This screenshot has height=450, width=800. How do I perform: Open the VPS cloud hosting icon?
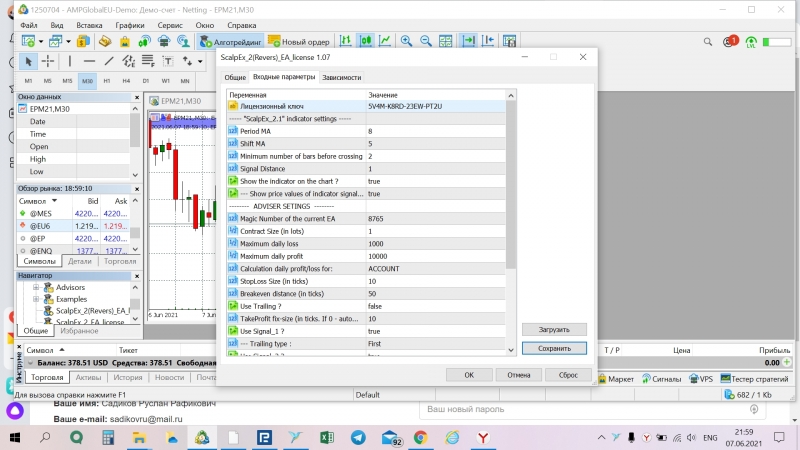point(164,41)
